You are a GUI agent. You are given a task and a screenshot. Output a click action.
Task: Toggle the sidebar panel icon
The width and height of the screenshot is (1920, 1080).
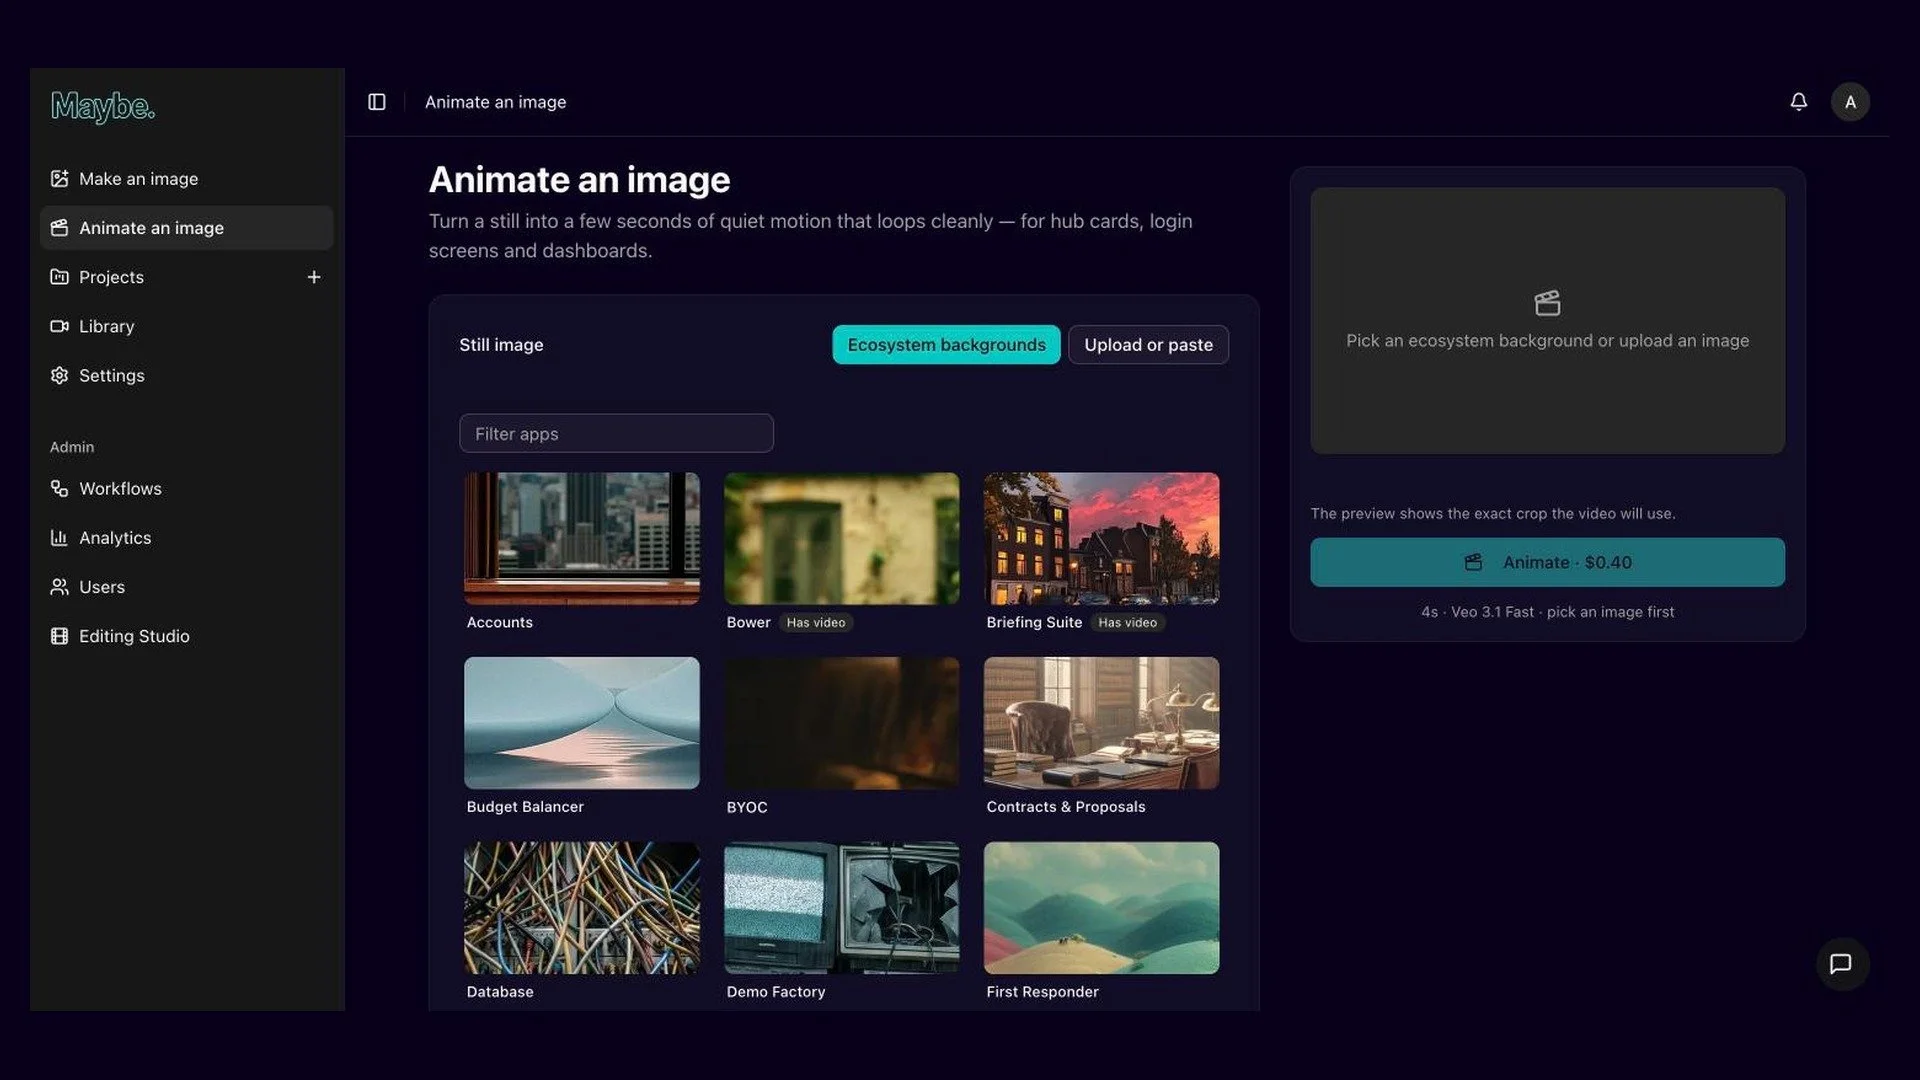pyautogui.click(x=377, y=102)
